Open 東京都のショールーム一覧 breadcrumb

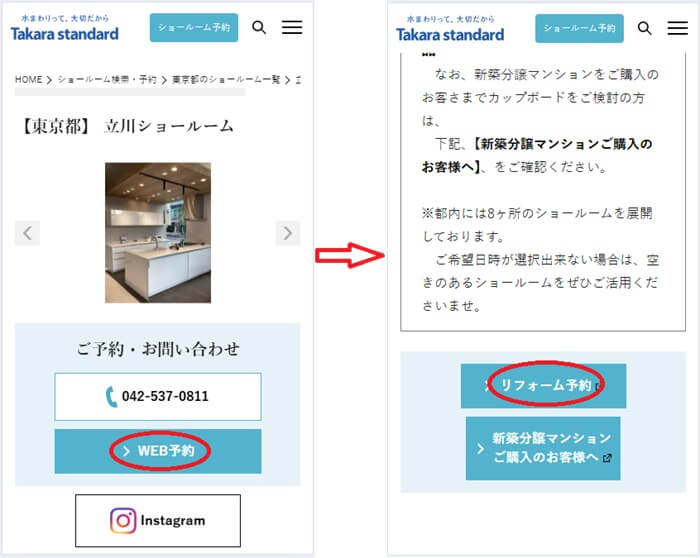pyautogui.click(x=226, y=80)
